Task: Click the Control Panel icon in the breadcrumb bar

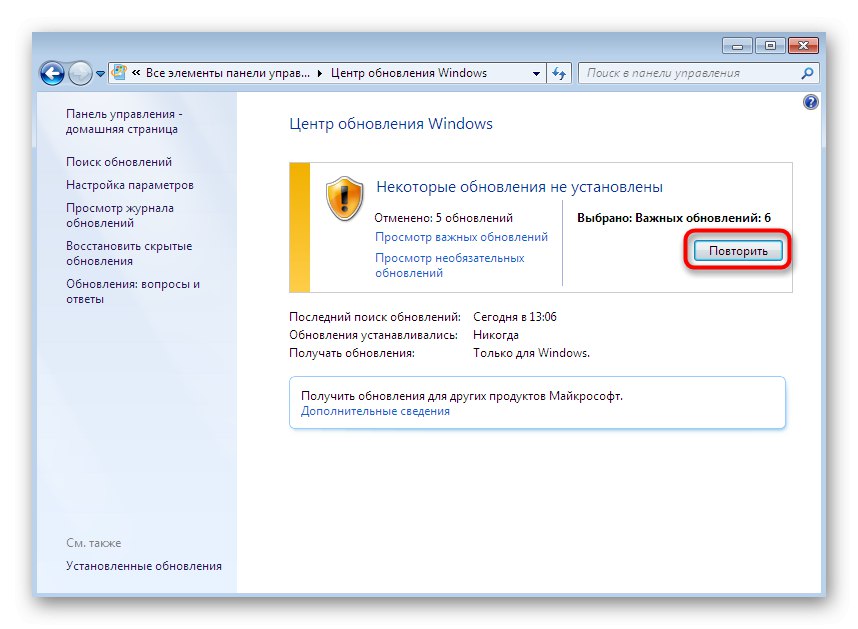Action: pos(120,72)
